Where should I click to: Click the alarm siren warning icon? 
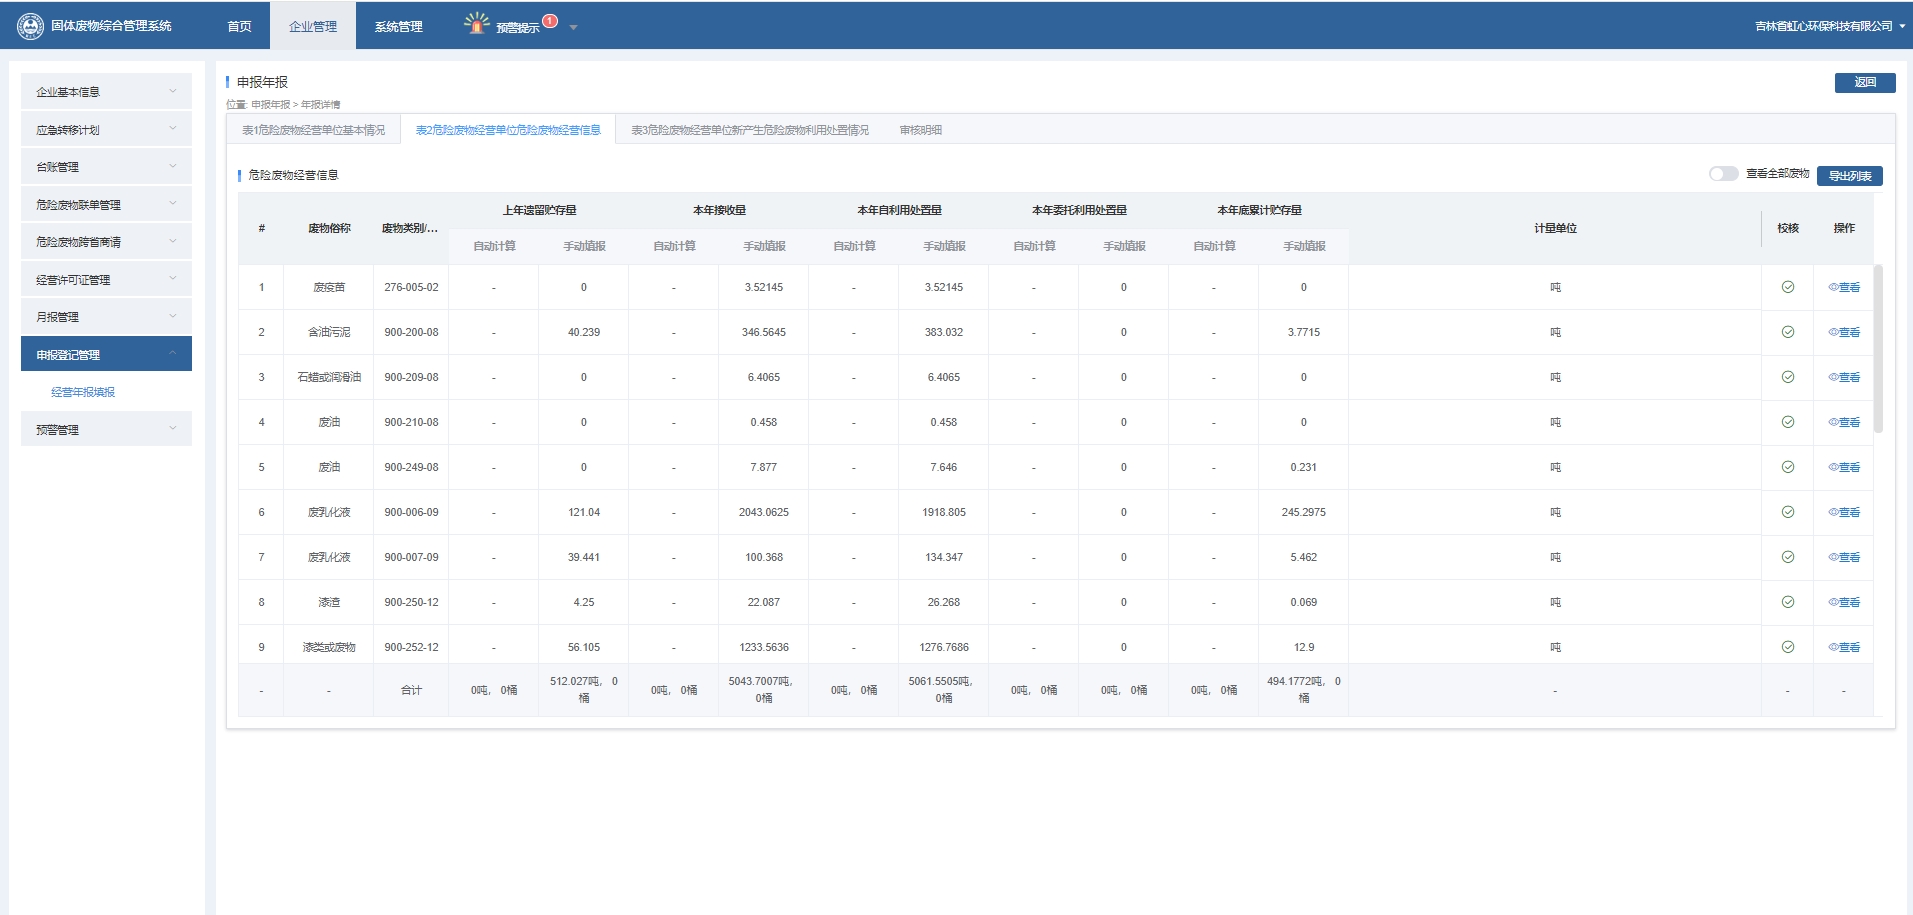pyautogui.click(x=477, y=23)
